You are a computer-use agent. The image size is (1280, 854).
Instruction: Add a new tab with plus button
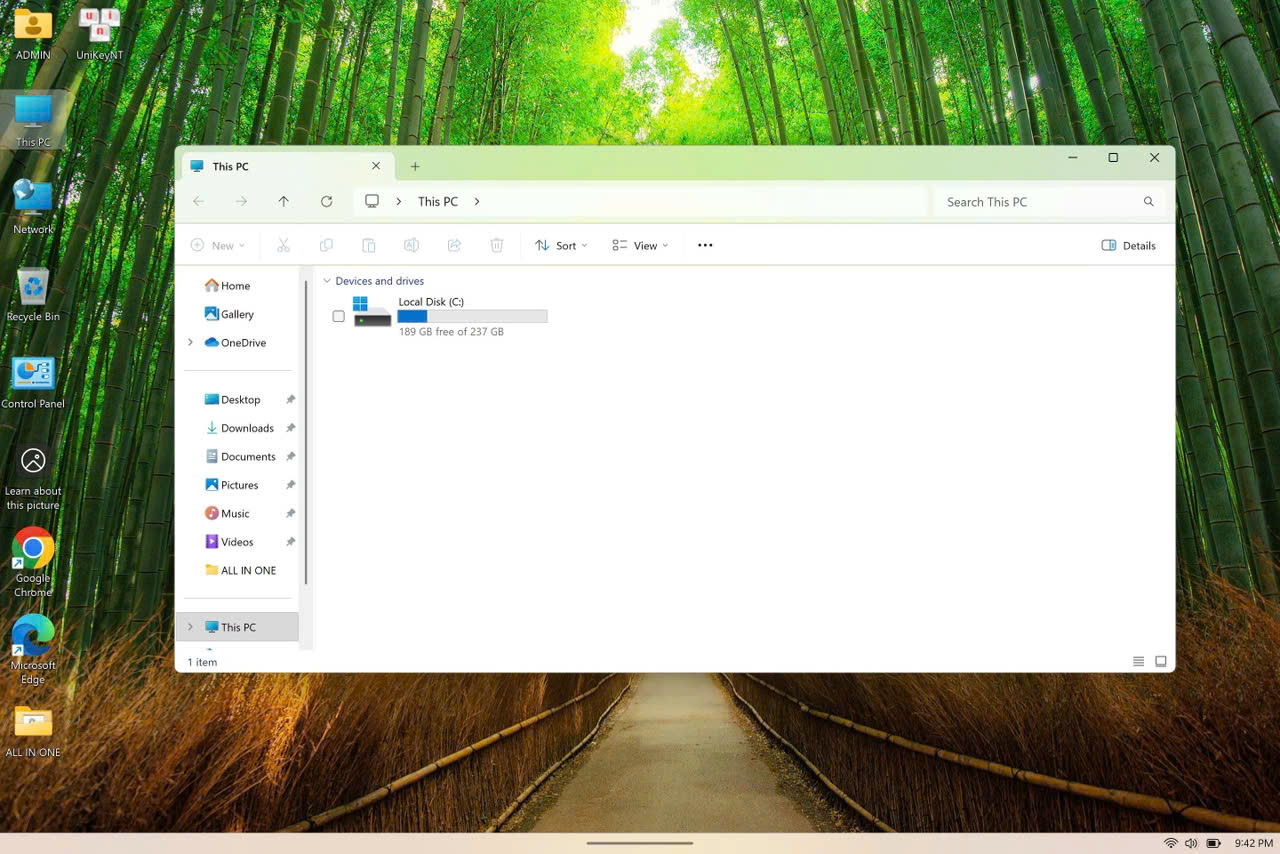coord(415,167)
